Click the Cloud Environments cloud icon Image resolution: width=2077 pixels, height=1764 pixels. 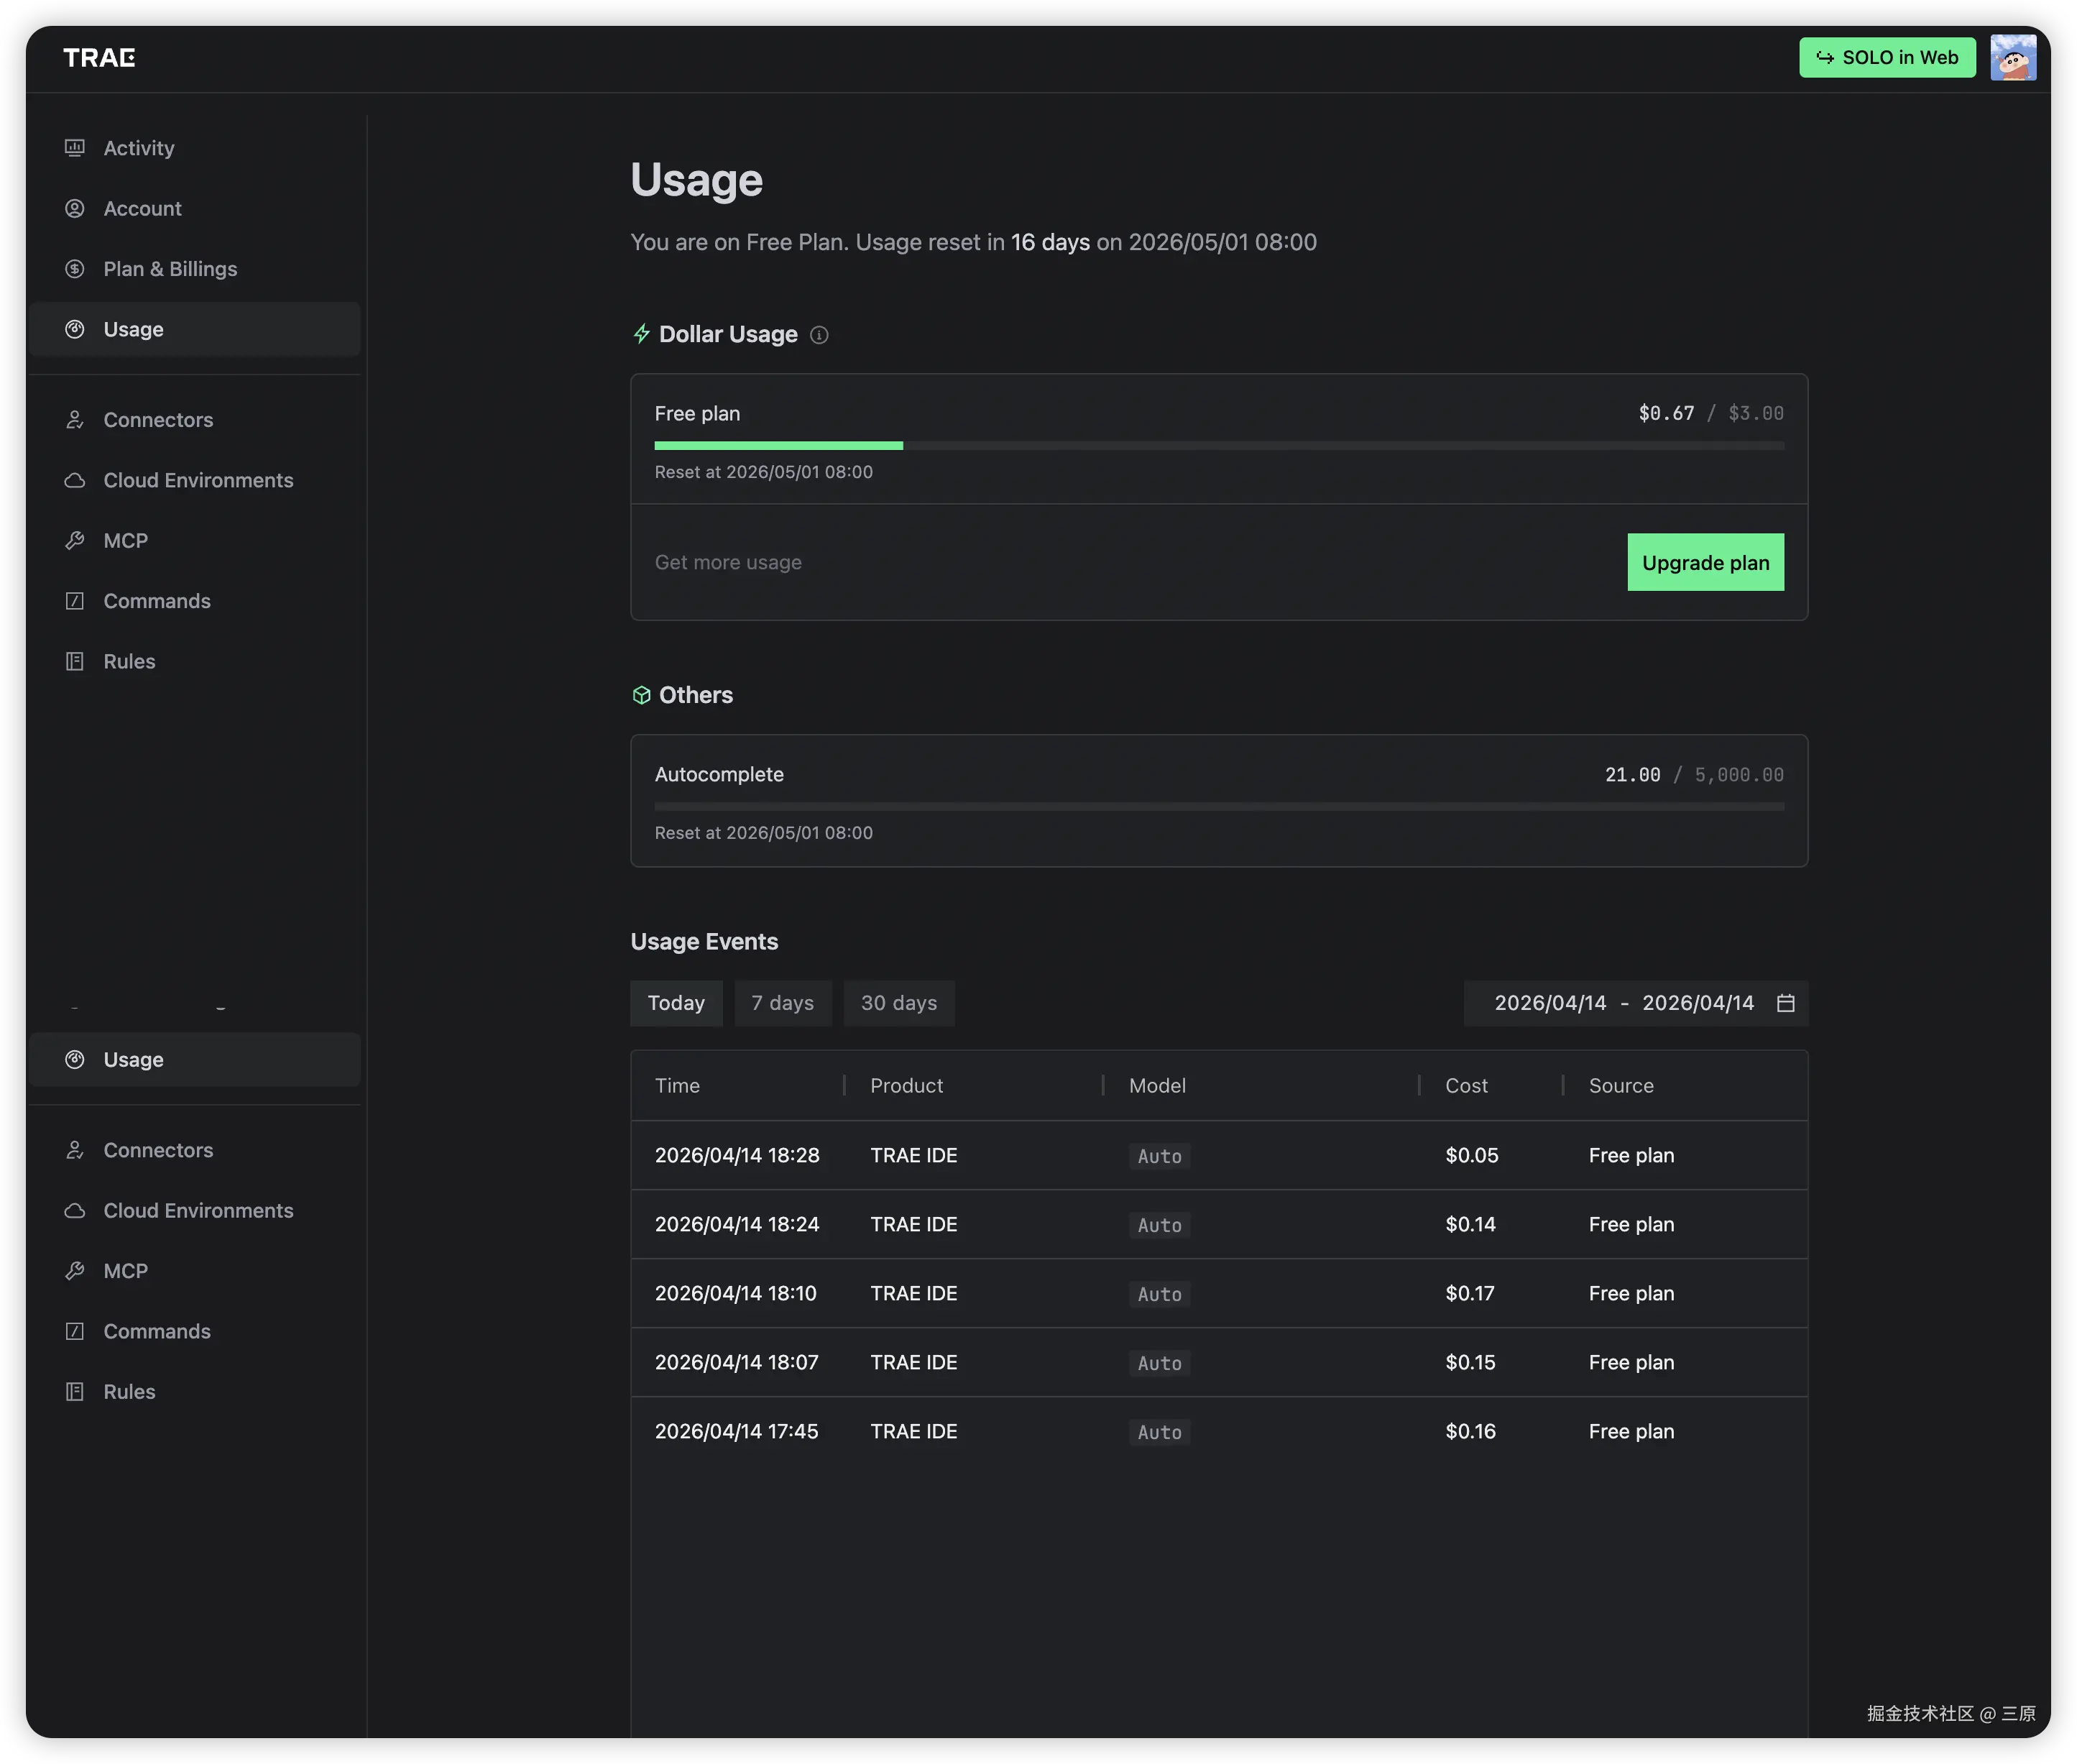pyautogui.click(x=75, y=481)
